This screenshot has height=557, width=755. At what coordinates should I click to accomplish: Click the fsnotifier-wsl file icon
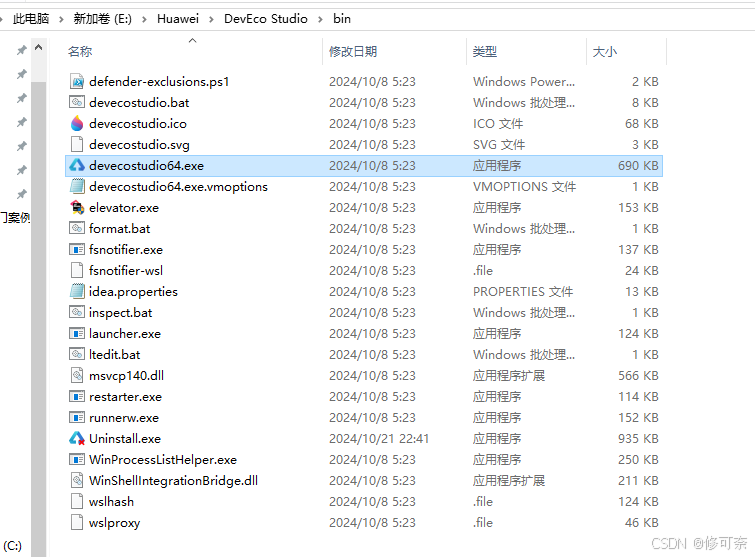[x=77, y=271]
